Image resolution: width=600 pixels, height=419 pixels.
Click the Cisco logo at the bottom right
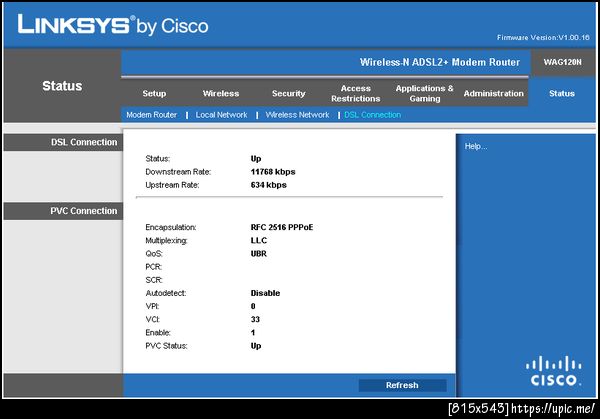click(554, 371)
